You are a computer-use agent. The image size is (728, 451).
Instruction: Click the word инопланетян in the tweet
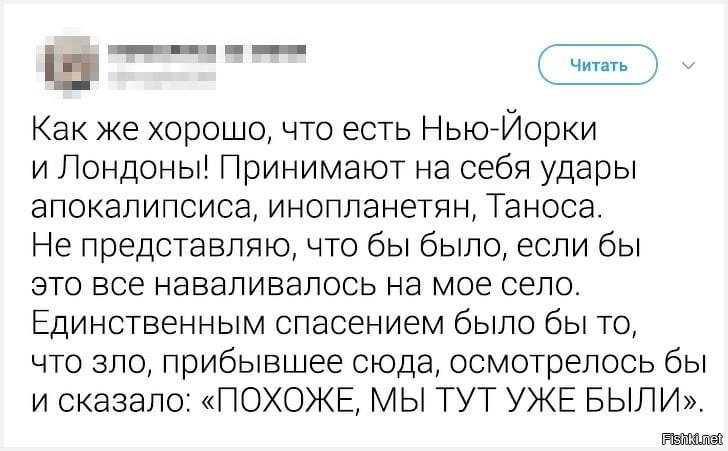[x=373, y=208]
